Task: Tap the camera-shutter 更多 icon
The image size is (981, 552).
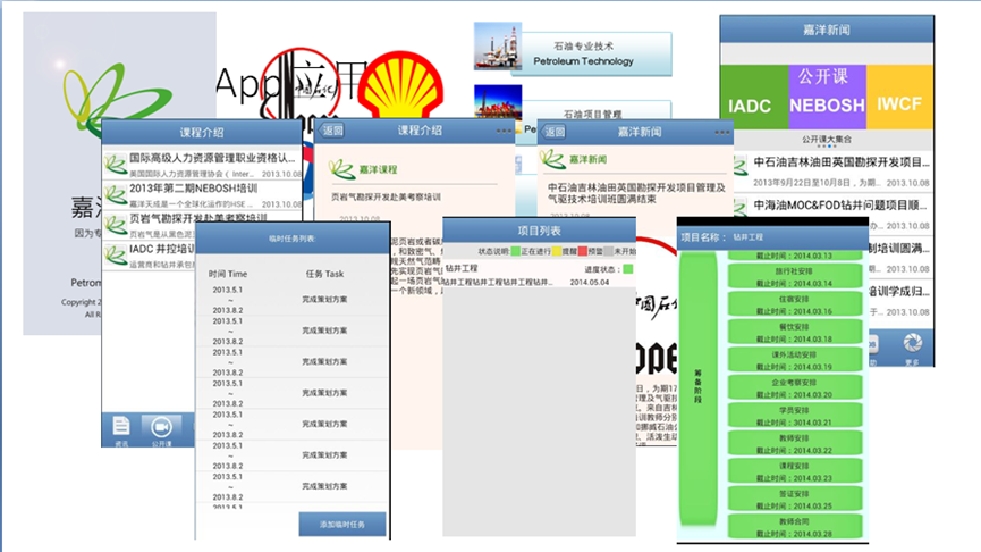Action: pyautogui.click(x=913, y=343)
